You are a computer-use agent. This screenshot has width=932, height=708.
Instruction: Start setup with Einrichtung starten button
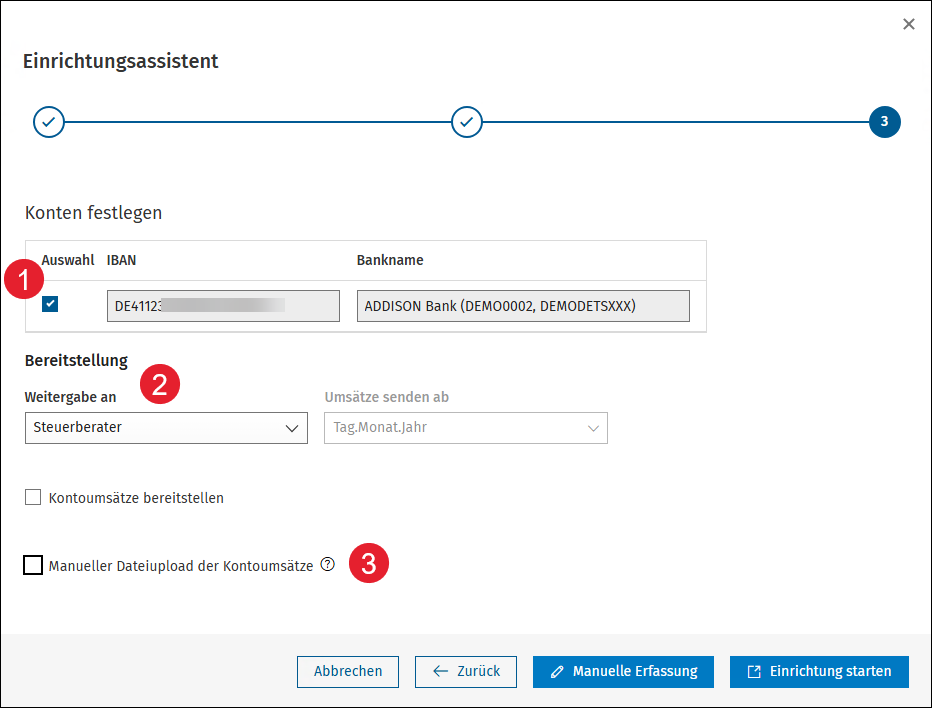[819, 672]
